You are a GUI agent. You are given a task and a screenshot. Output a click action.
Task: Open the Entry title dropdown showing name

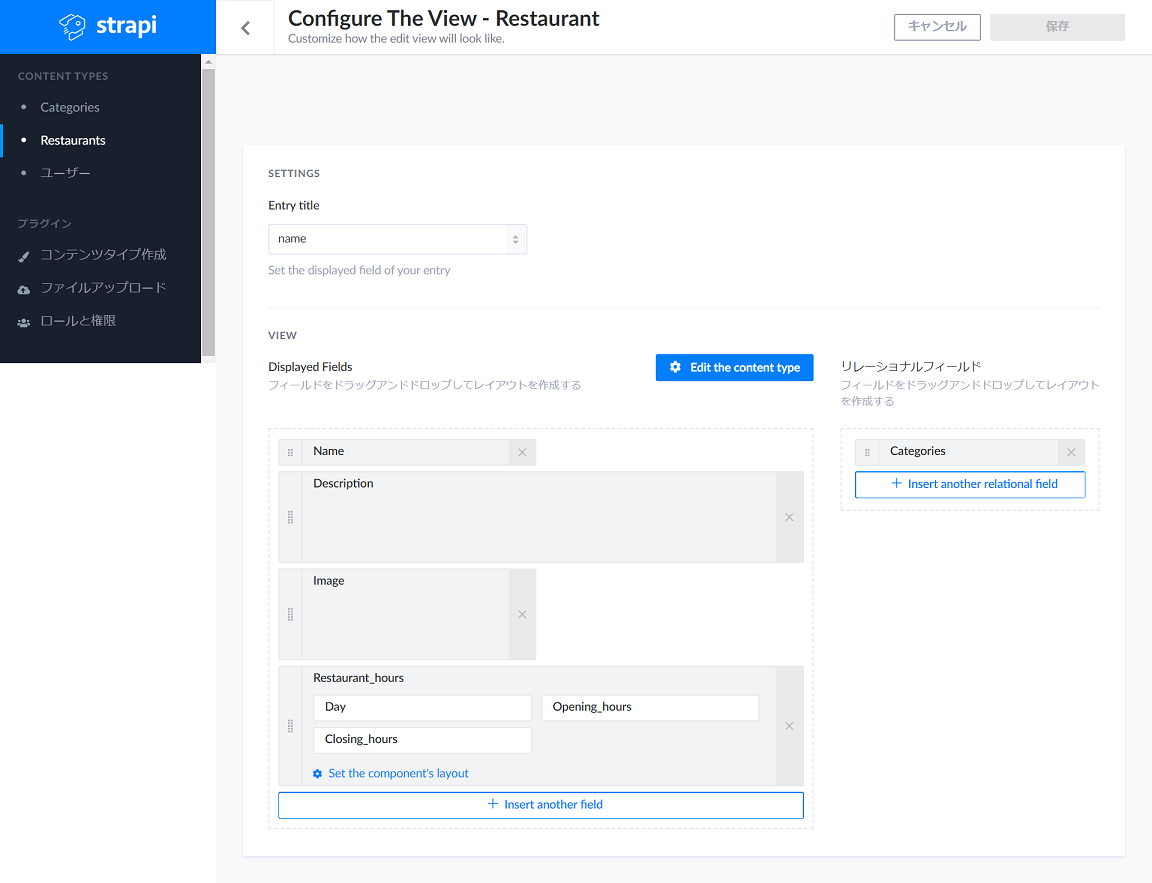point(397,239)
